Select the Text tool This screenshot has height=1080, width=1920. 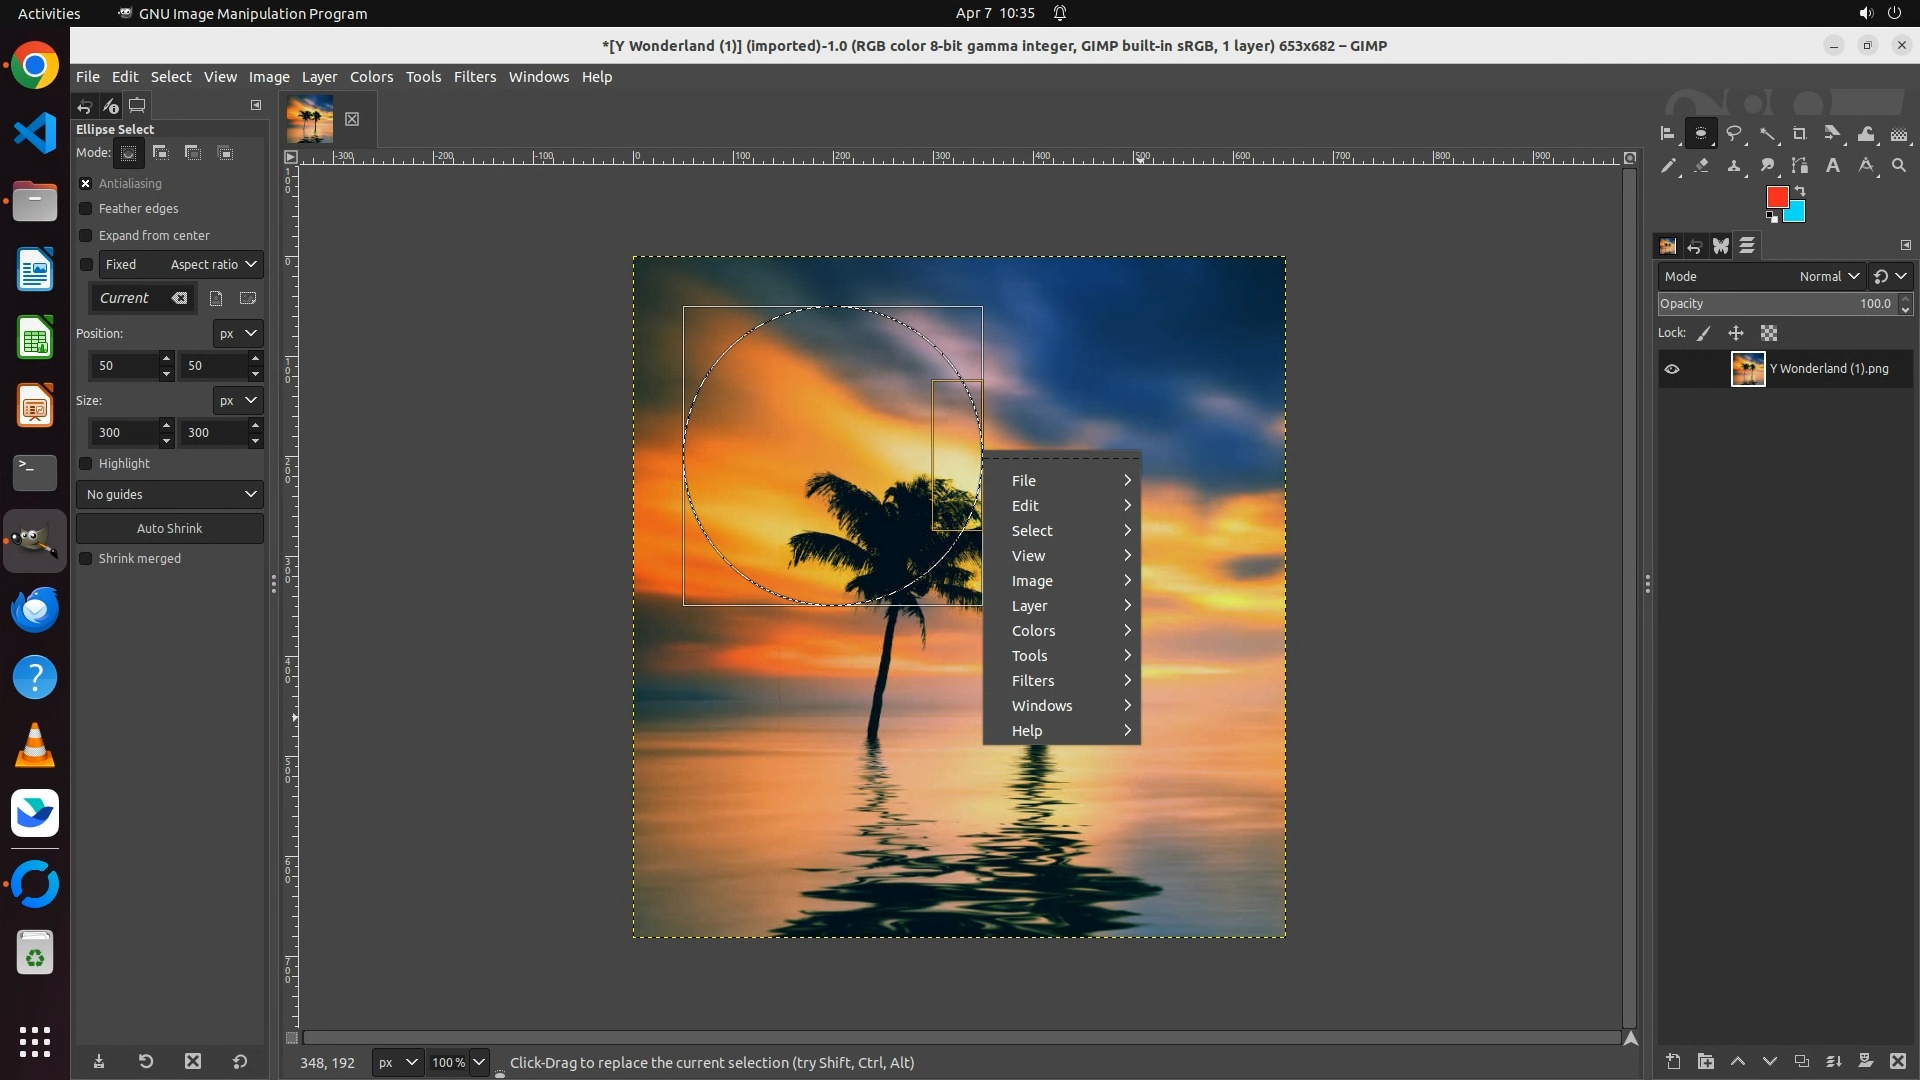coord(1833,166)
